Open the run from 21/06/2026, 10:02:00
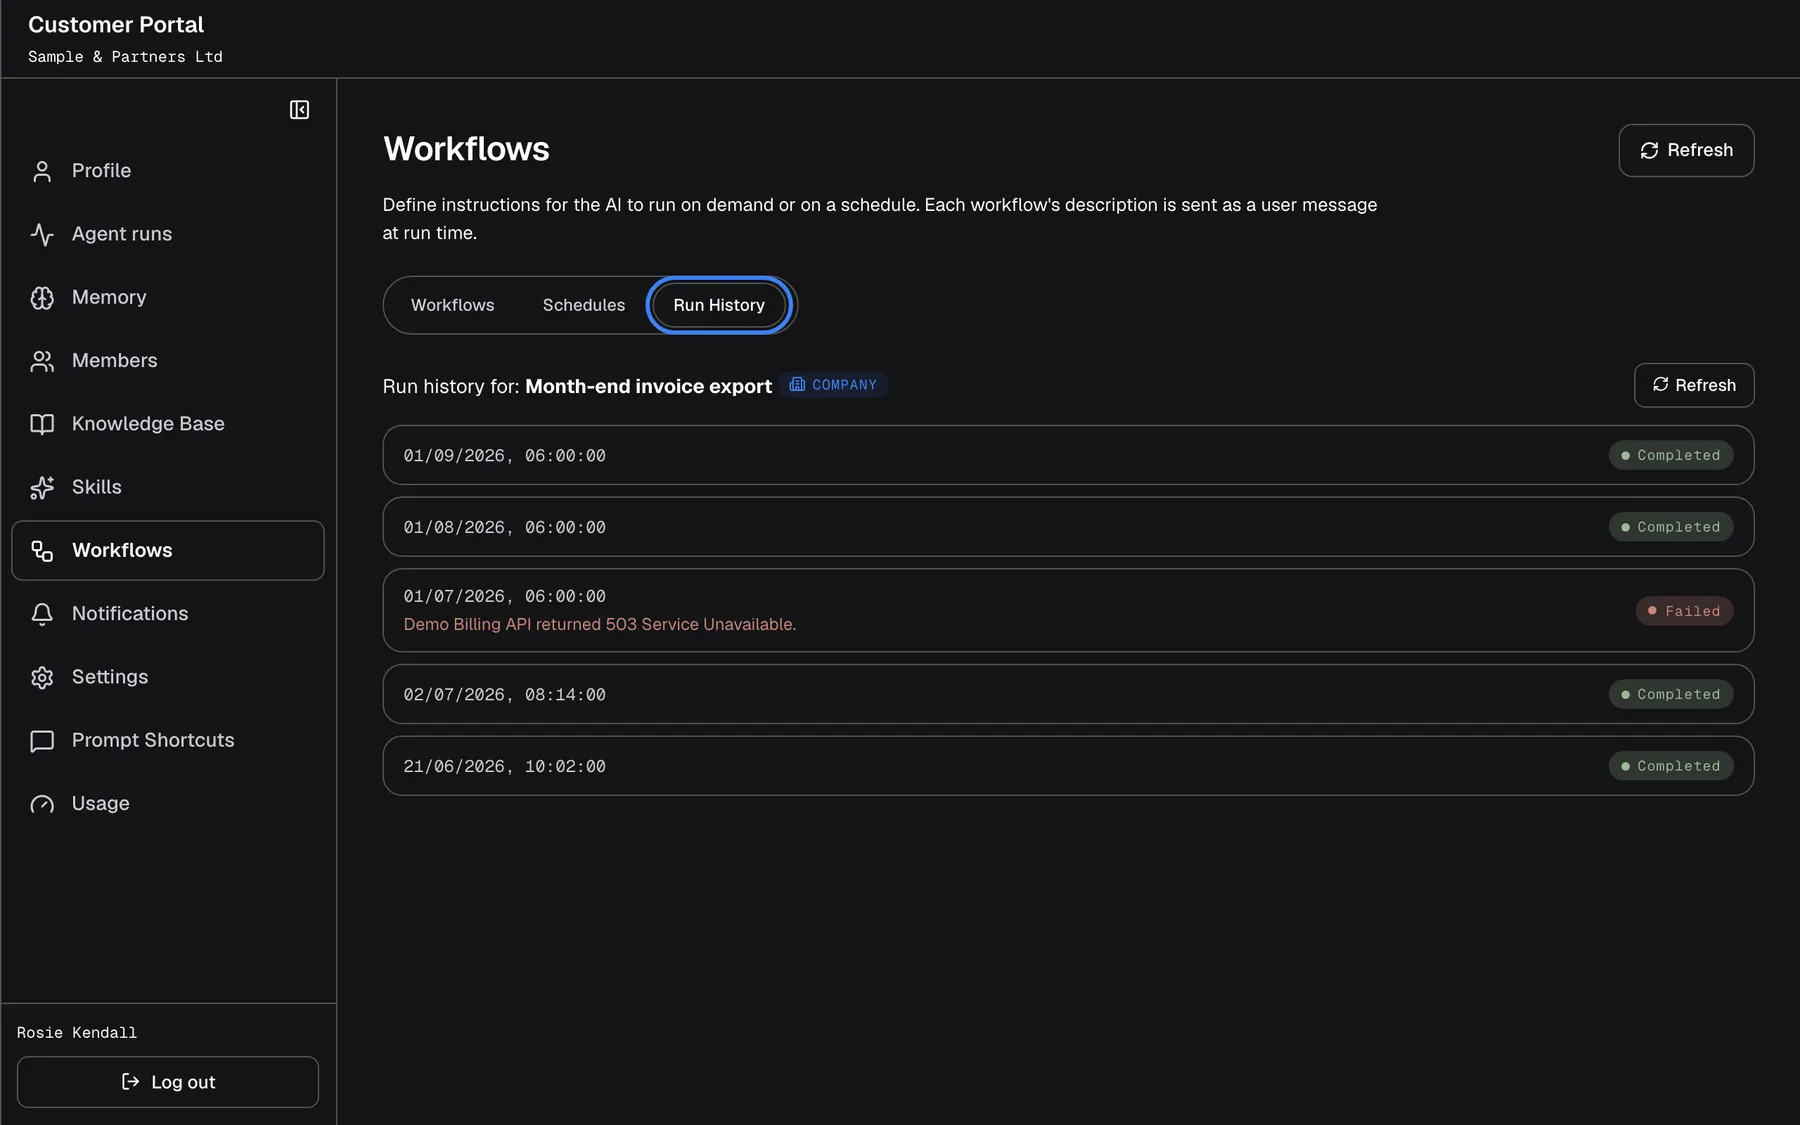 [1068, 766]
